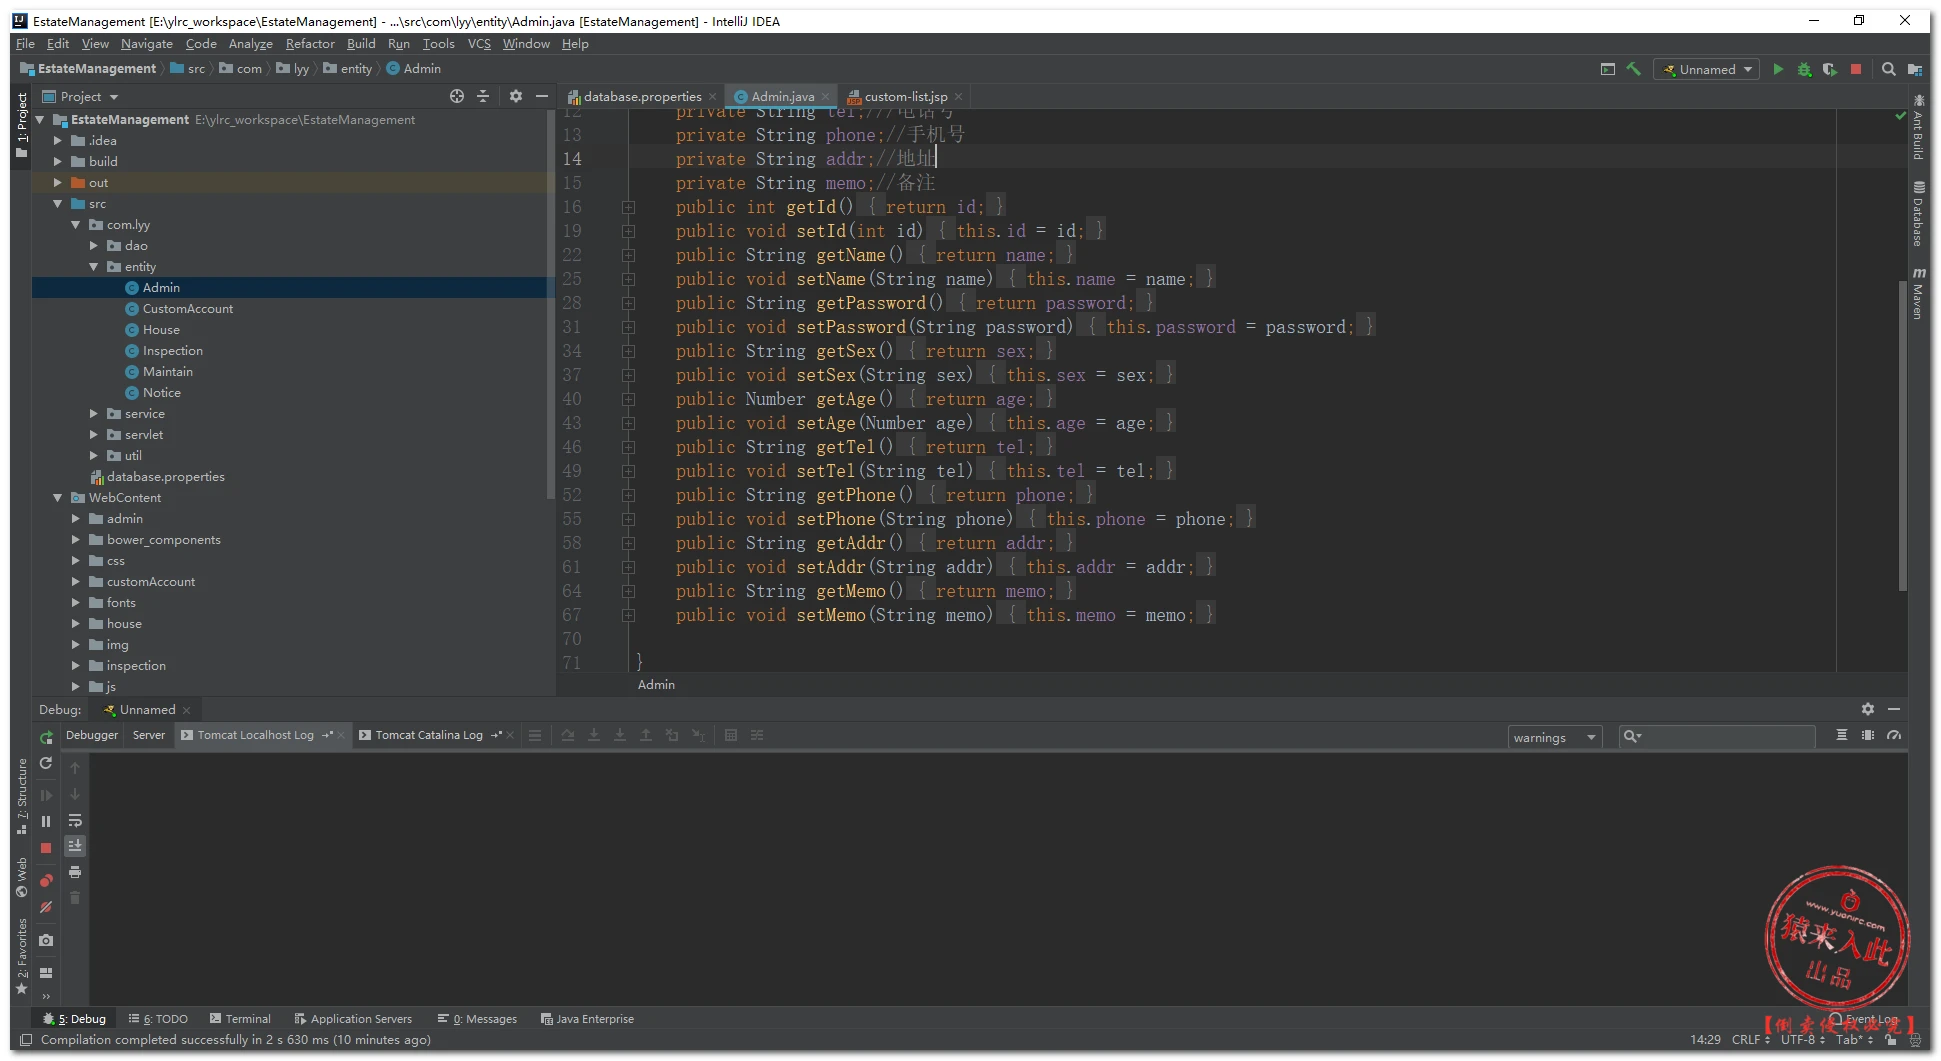The width and height of the screenshot is (1941, 1061).
Task: Switch to the database.properties editor tab
Action: pos(642,96)
